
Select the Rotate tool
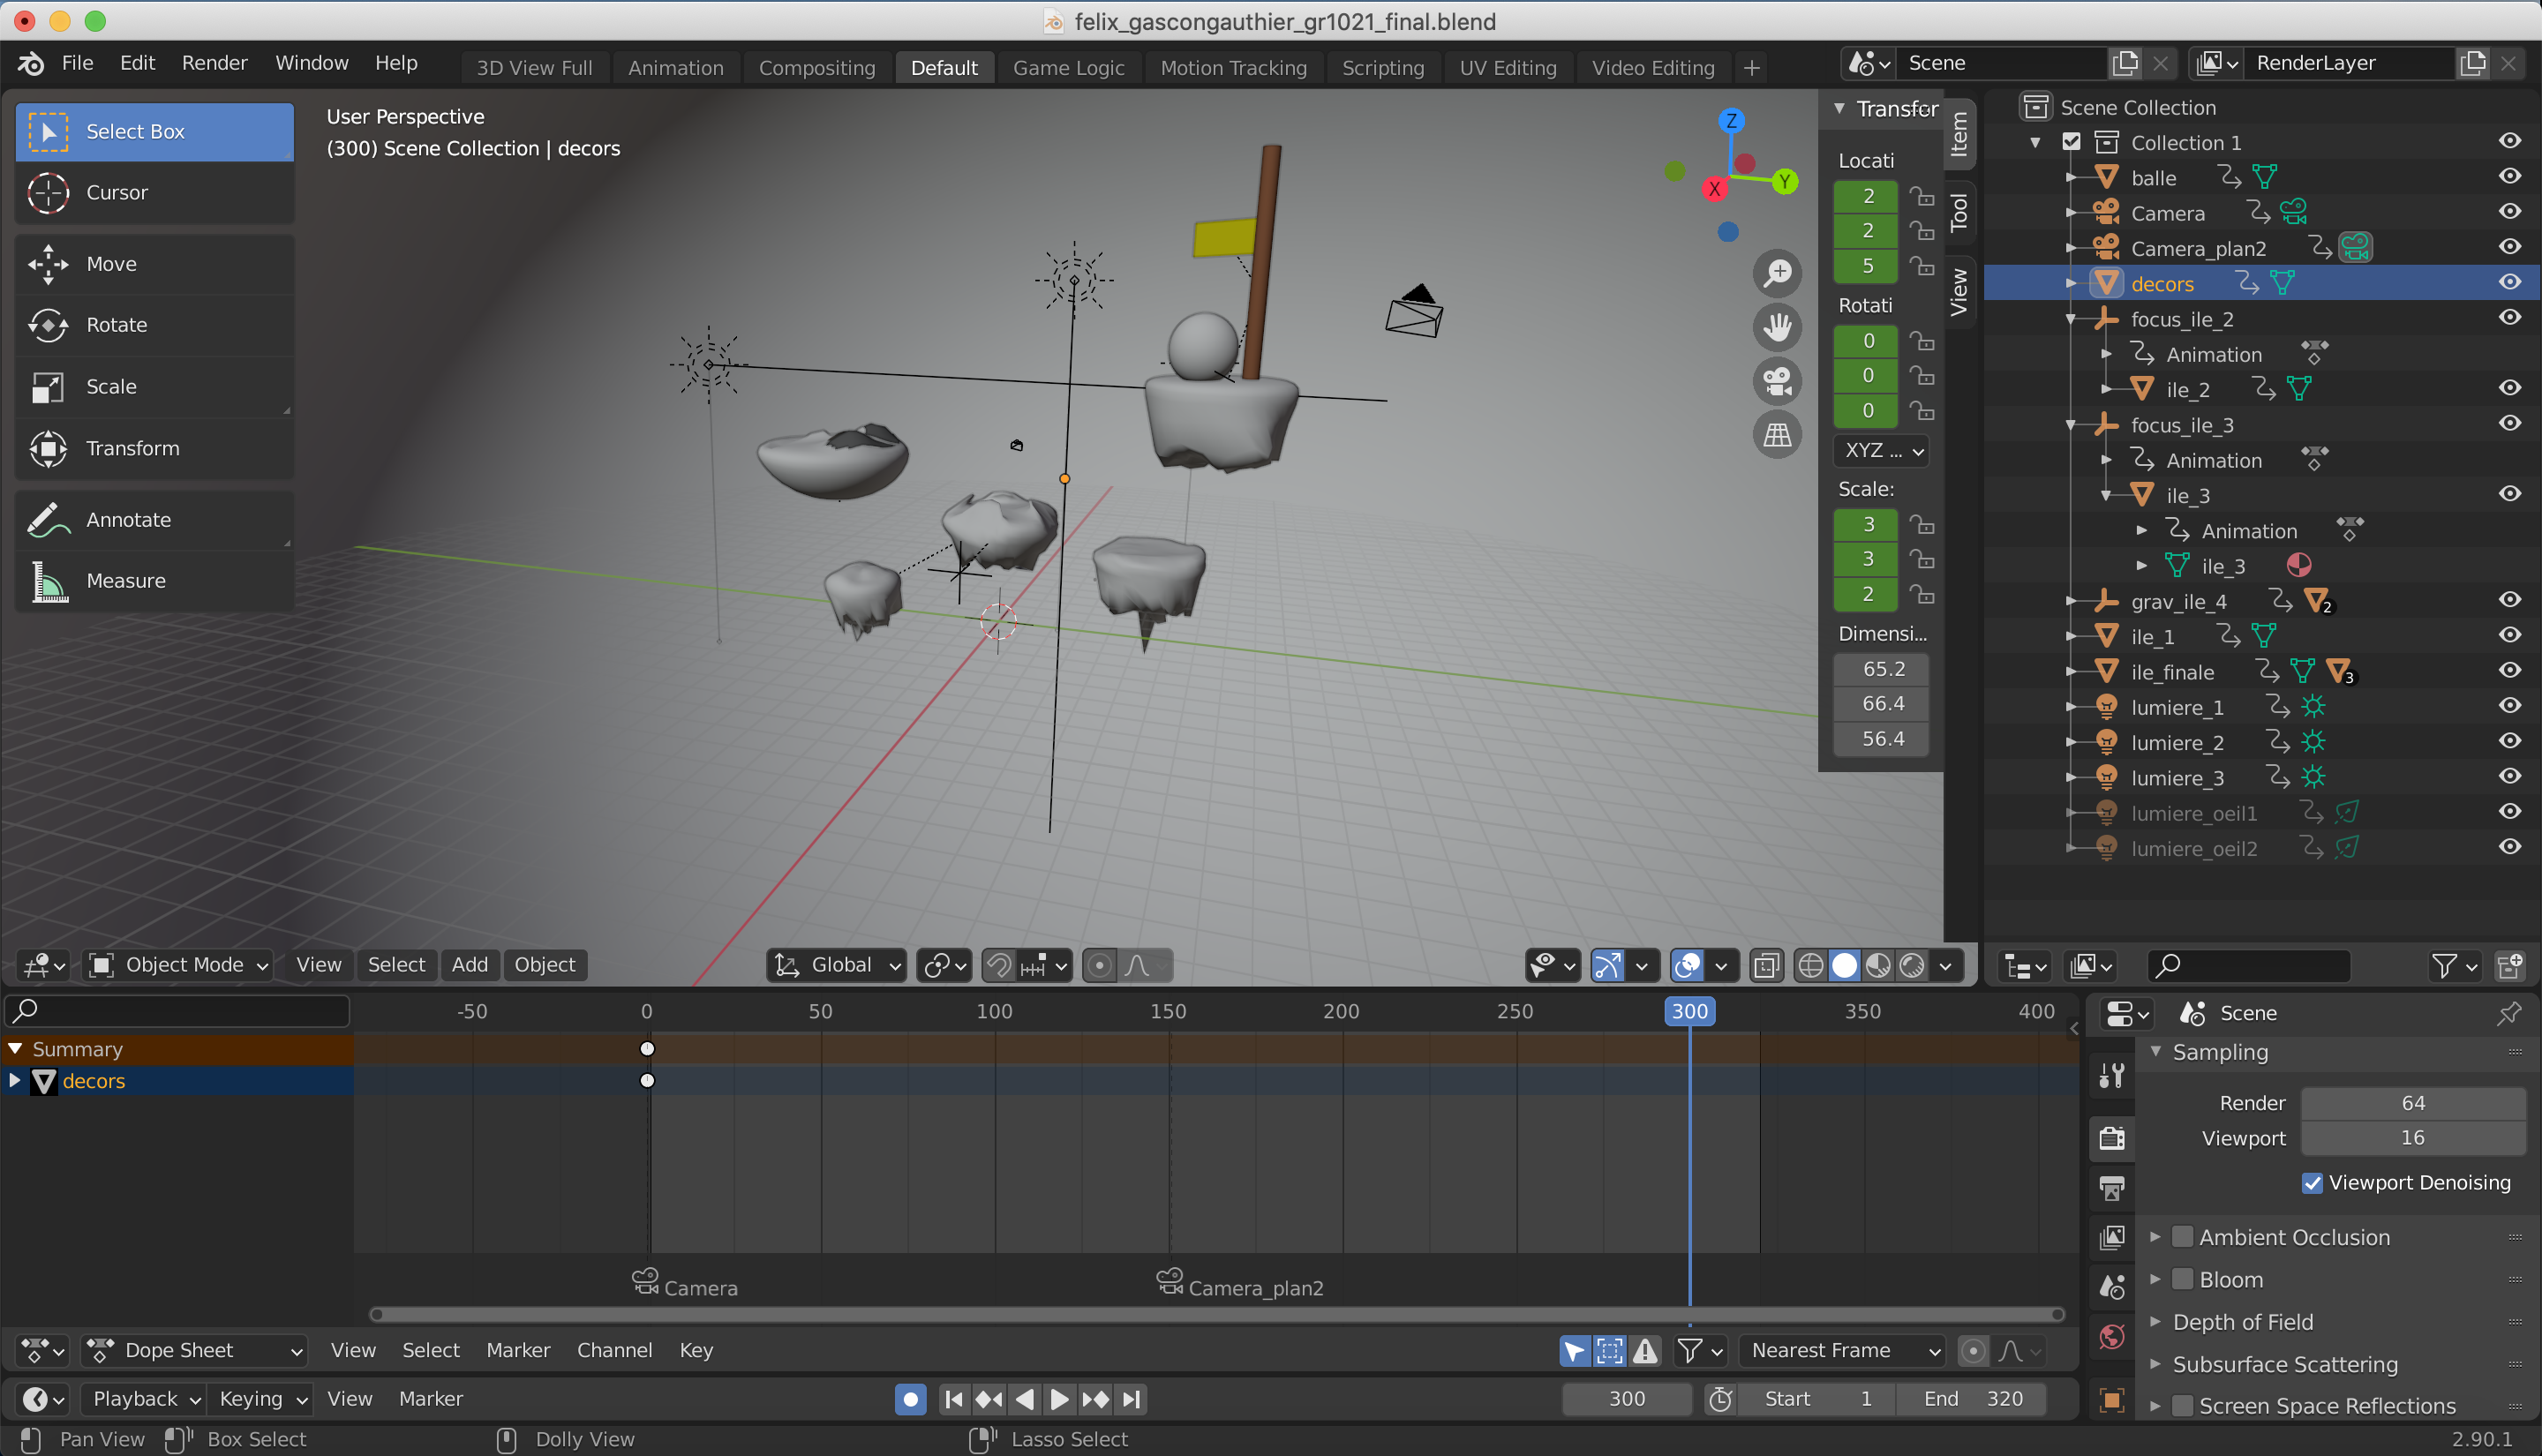pos(116,325)
